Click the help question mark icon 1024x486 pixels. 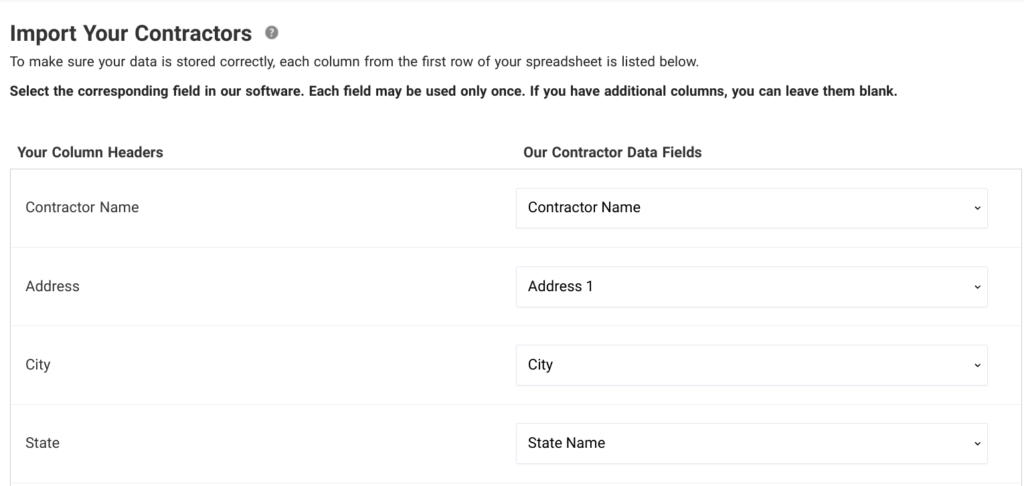(x=271, y=34)
